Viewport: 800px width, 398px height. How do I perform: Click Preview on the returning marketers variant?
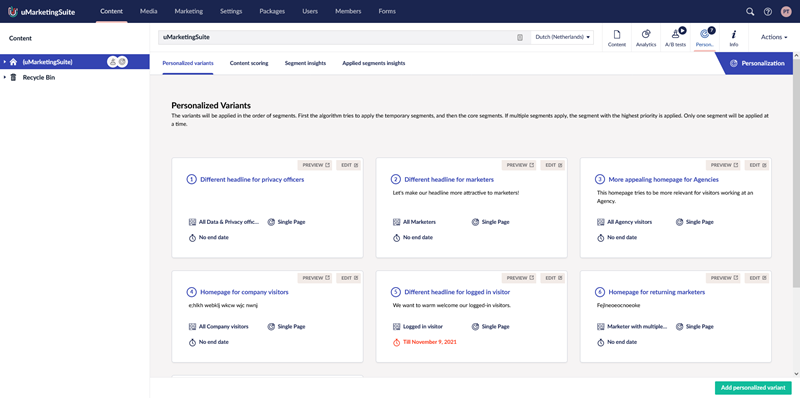723,278
